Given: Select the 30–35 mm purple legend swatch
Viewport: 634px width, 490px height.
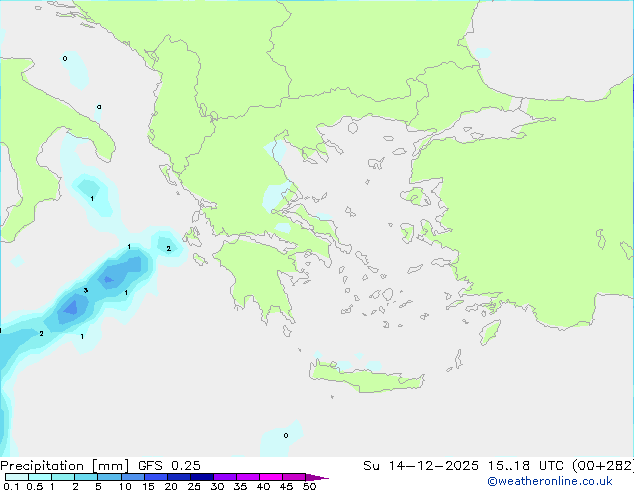Looking at the screenshot, I should 224,477.
